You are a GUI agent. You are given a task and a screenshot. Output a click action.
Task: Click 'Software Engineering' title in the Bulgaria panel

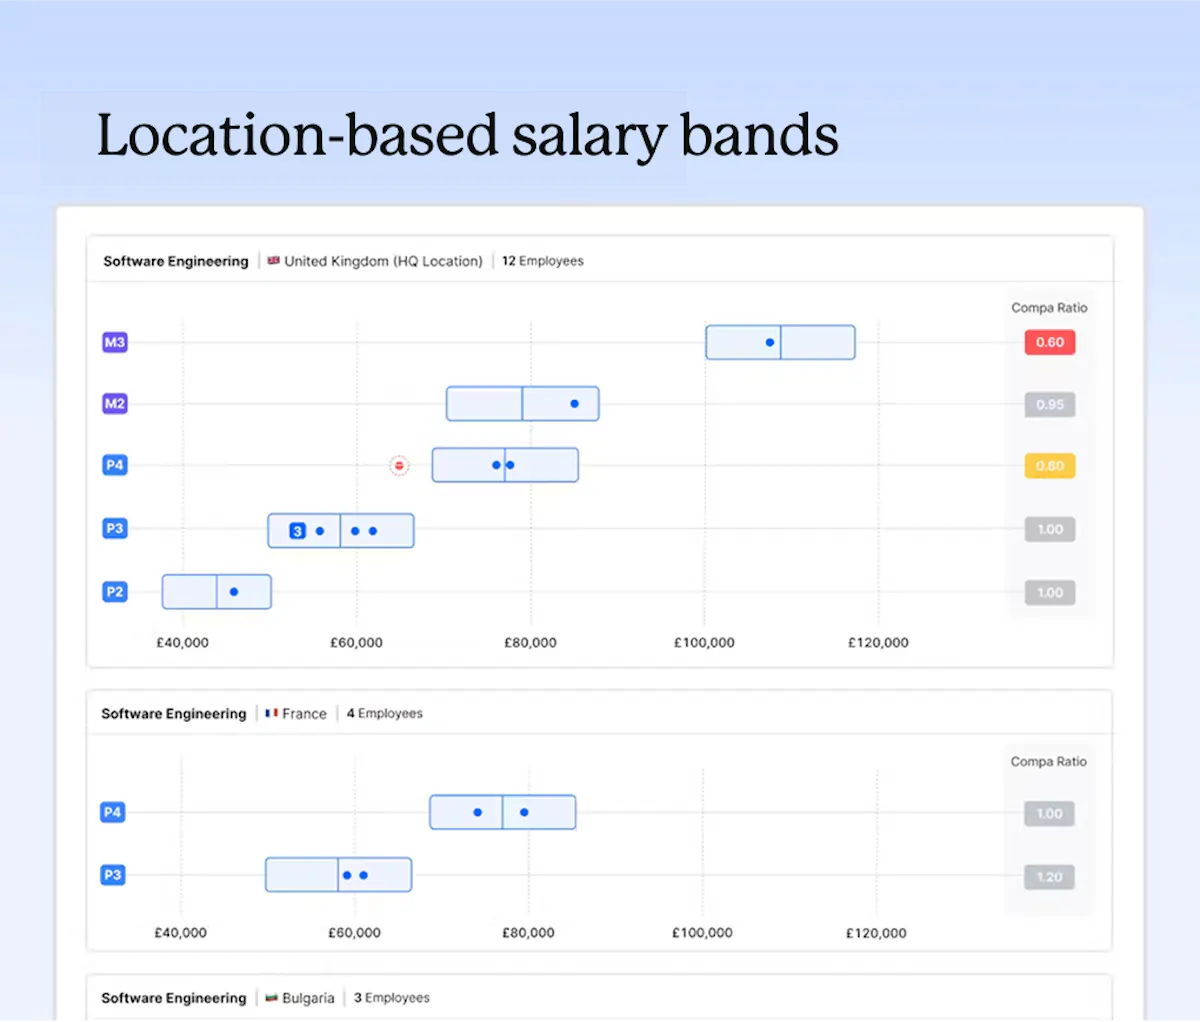click(x=174, y=998)
